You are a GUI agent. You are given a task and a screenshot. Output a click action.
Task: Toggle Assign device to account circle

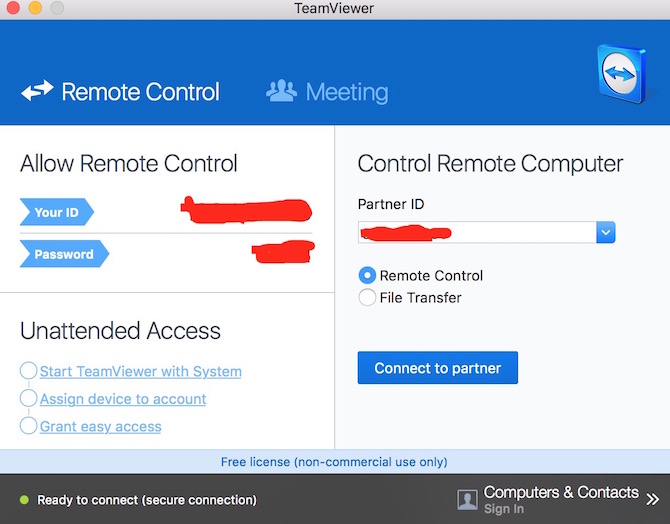(29, 399)
